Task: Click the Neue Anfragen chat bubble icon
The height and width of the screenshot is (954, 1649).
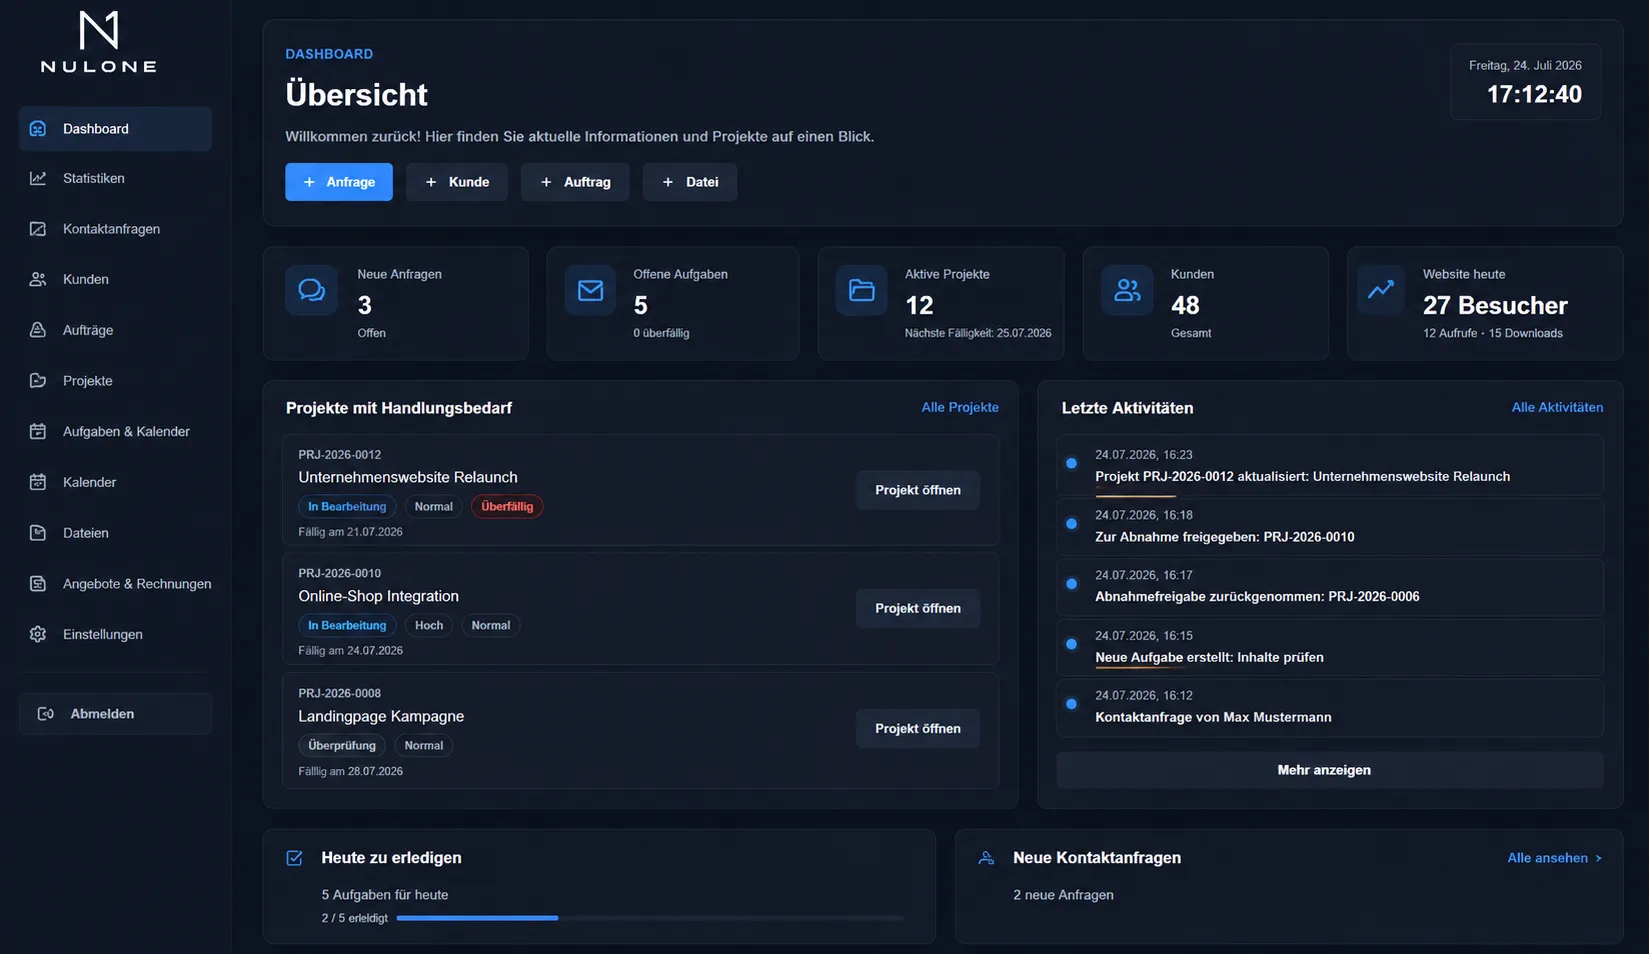Action: coord(311,290)
